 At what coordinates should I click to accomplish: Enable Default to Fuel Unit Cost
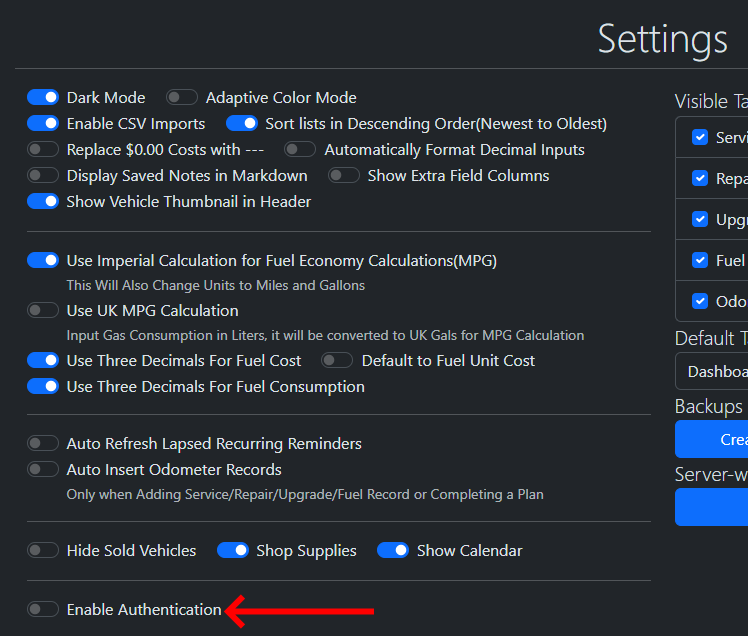click(x=337, y=361)
